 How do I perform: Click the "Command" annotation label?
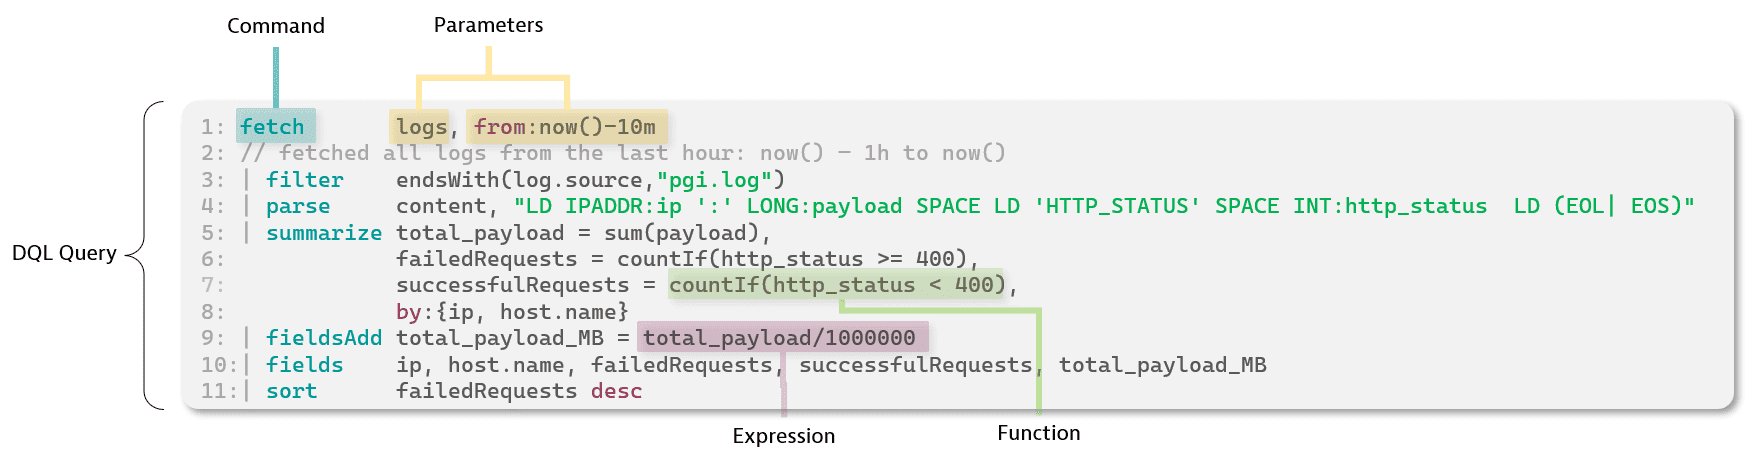click(x=276, y=26)
